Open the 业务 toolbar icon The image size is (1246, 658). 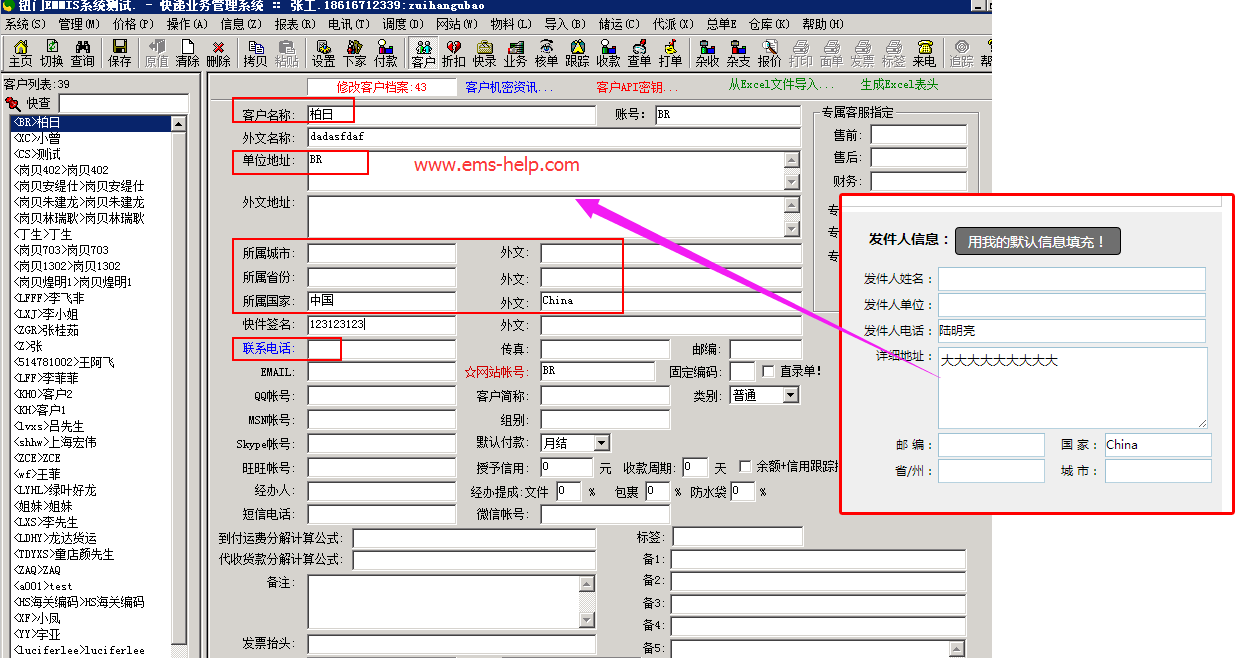coord(516,54)
